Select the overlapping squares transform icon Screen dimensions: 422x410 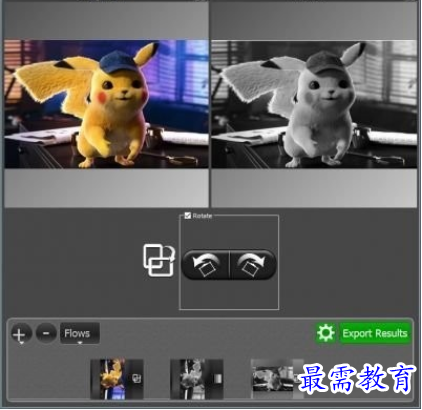pos(159,260)
